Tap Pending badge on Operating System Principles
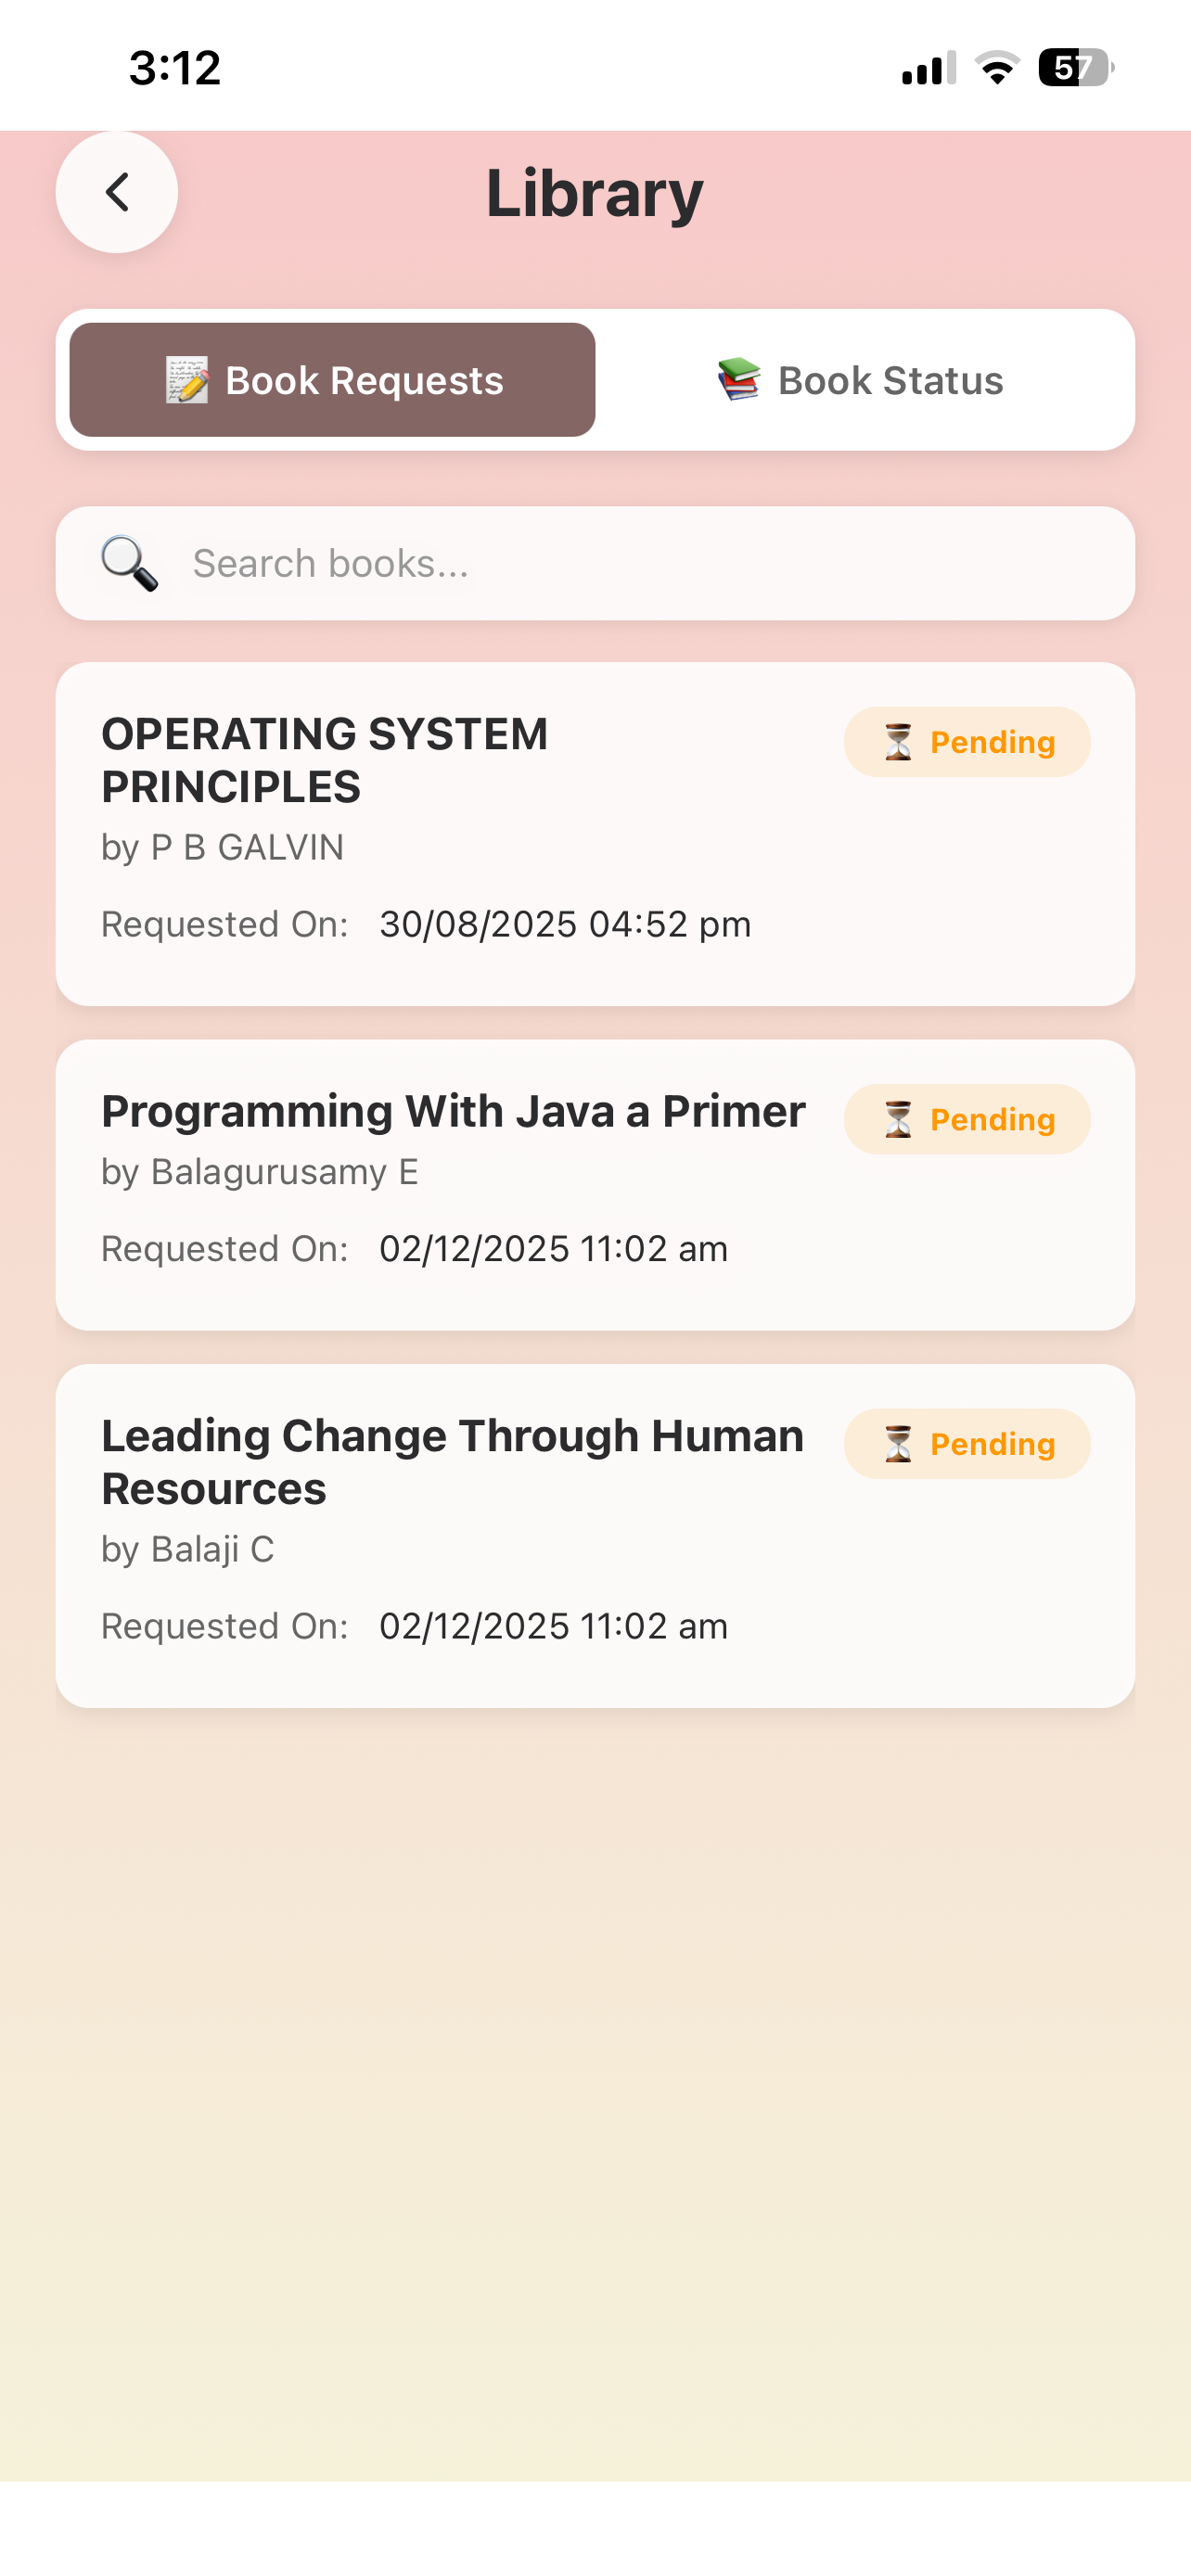1191x2576 pixels. 967,742
